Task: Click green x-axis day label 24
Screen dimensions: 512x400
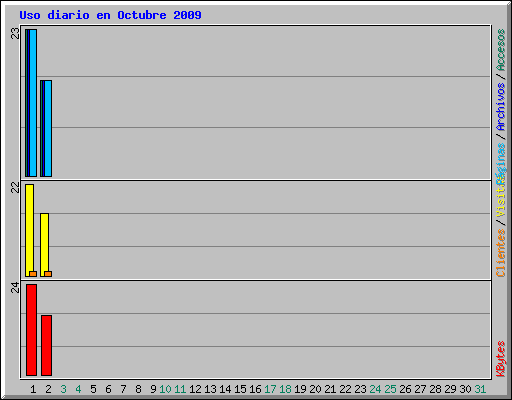Action: (375, 389)
